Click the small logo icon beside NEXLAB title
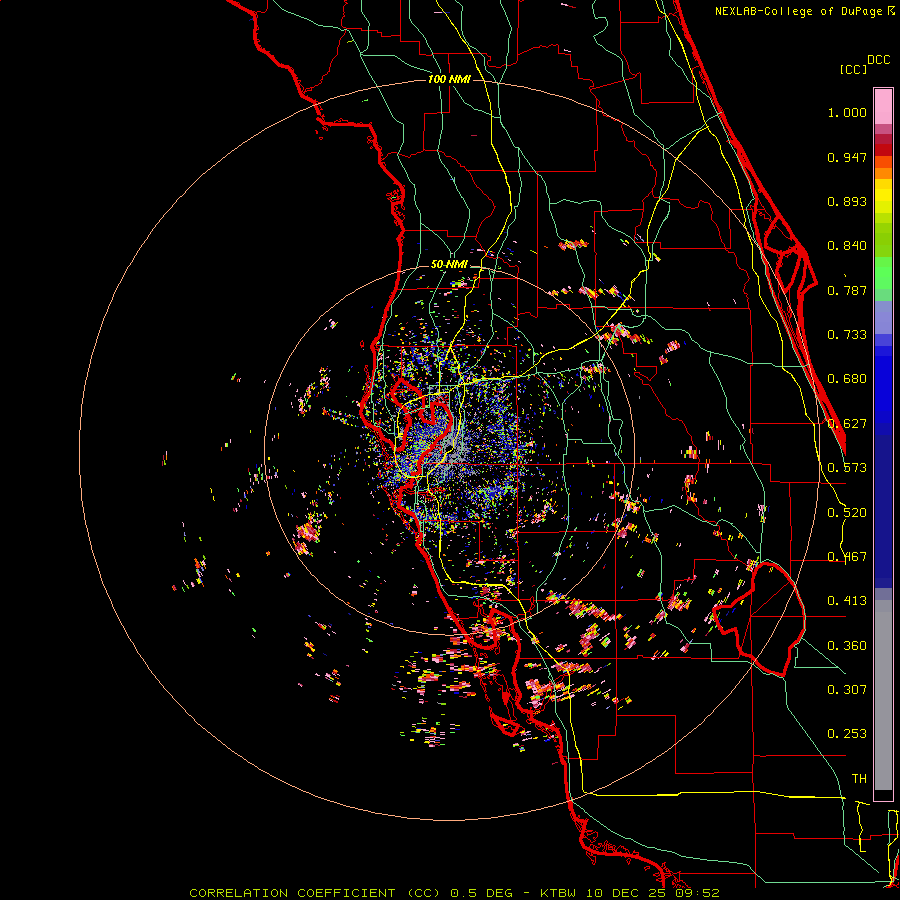 click(x=891, y=10)
